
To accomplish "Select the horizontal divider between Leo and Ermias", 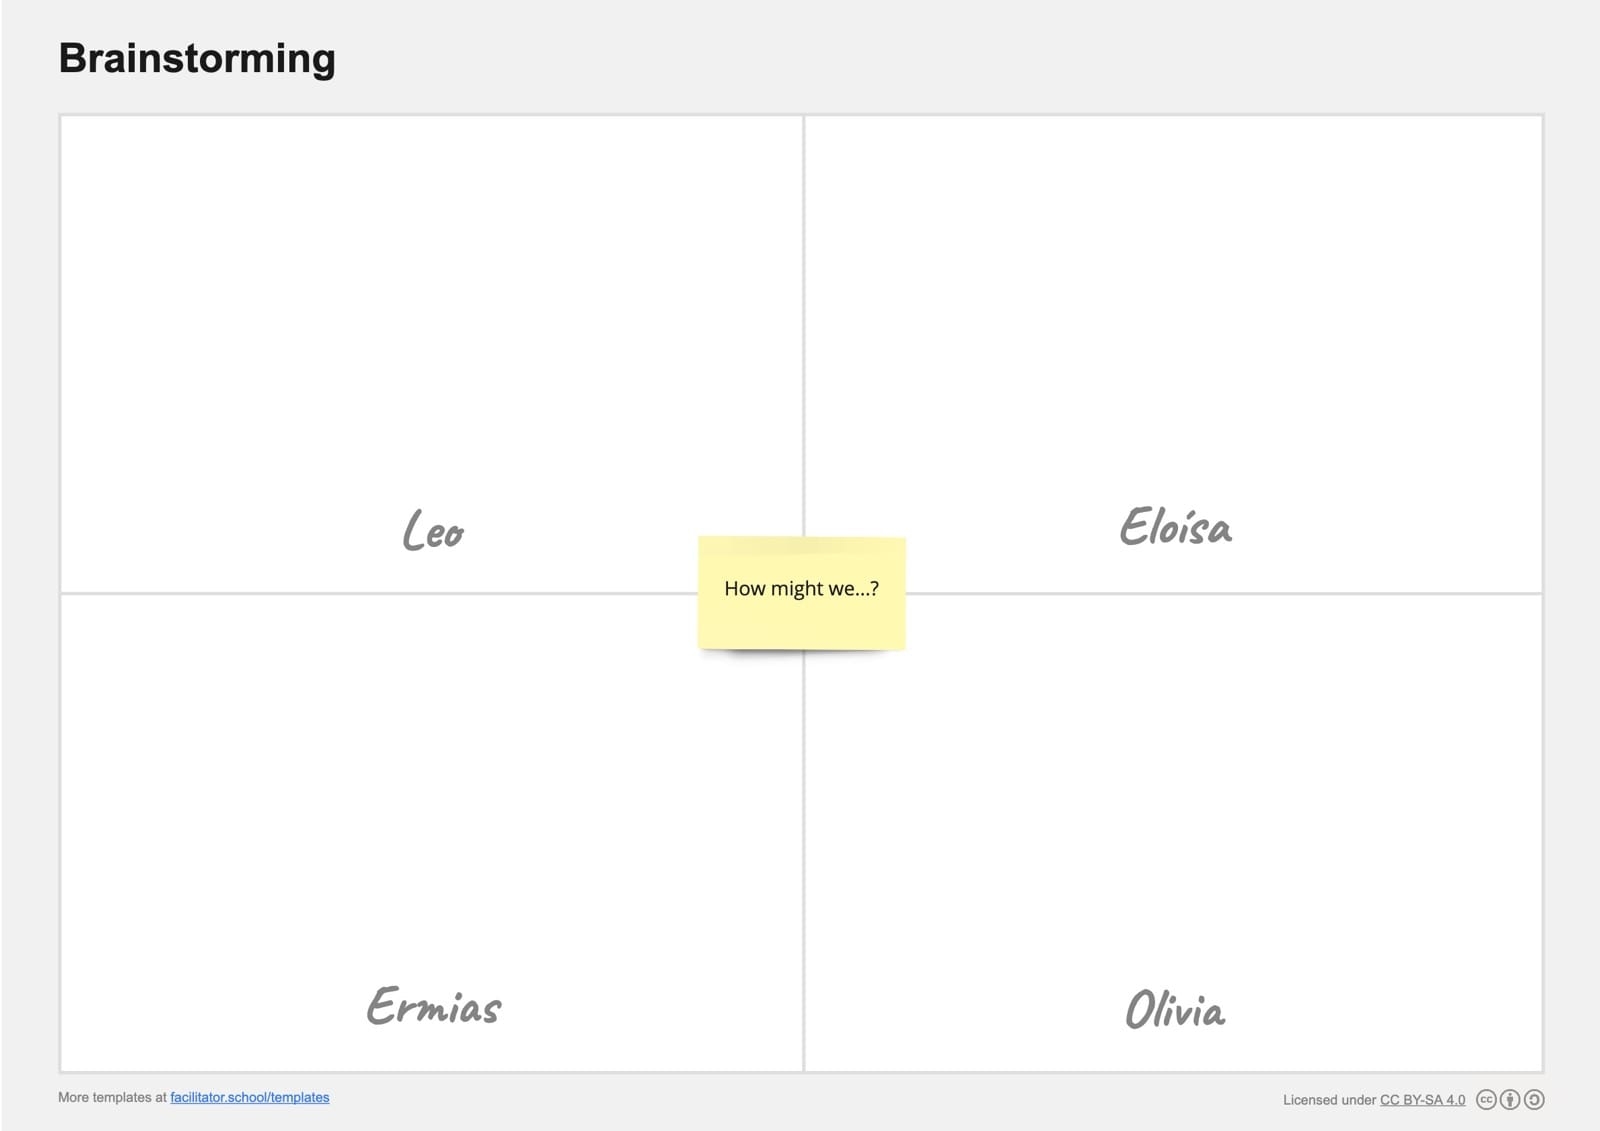I will pyautogui.click(x=380, y=593).
